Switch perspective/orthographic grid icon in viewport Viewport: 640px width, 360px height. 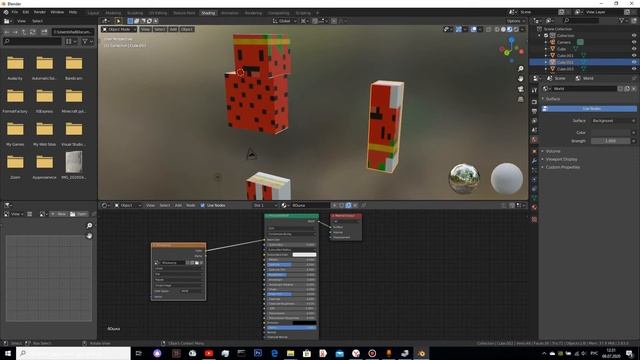point(520,99)
